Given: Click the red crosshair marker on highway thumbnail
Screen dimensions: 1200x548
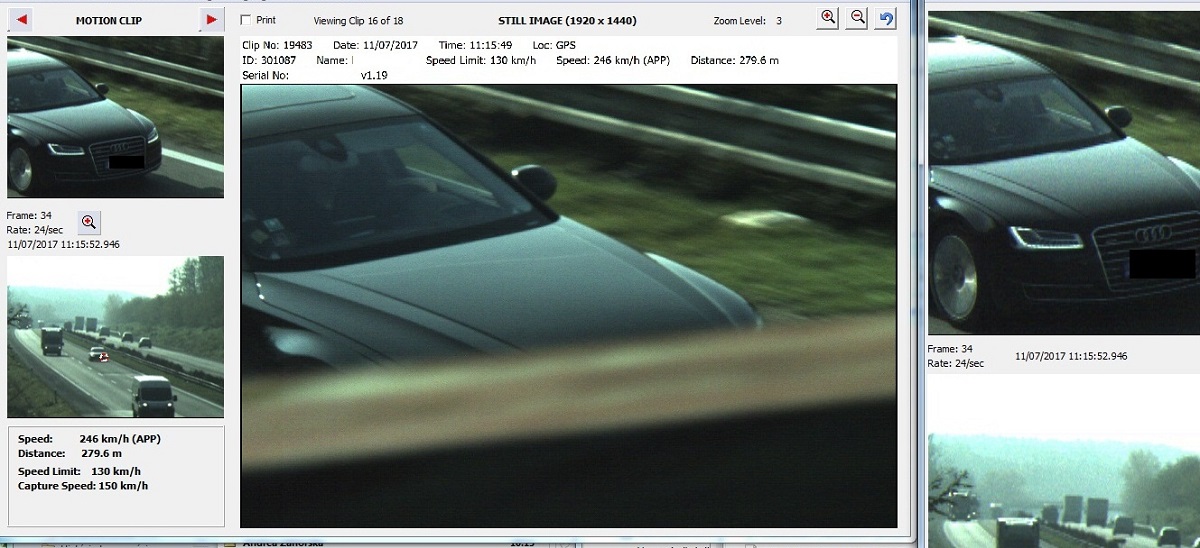Looking at the screenshot, I should coord(102,357).
